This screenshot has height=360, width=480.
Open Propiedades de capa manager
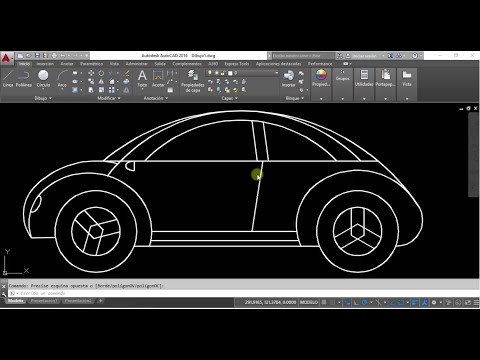click(192, 81)
